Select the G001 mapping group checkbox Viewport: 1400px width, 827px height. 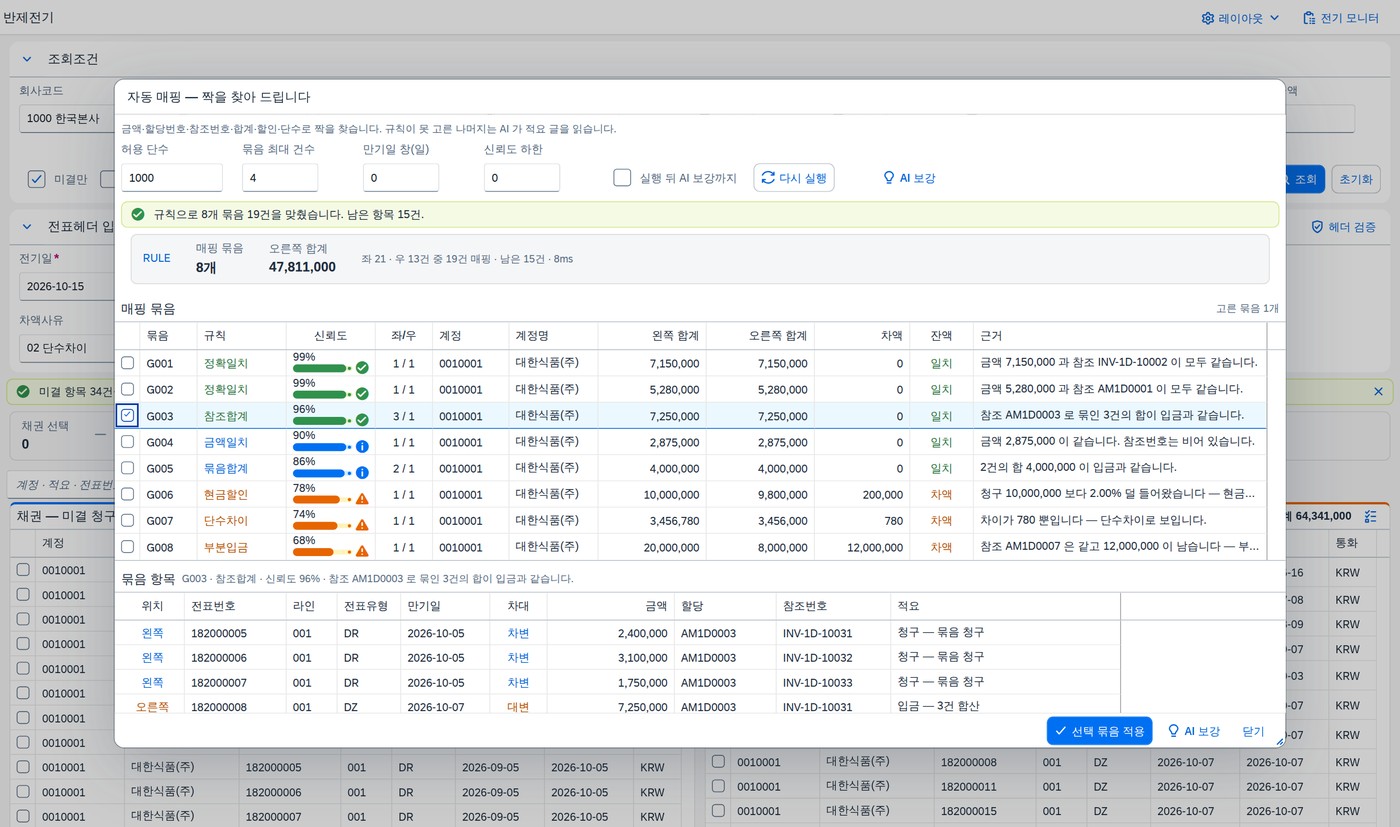128,363
